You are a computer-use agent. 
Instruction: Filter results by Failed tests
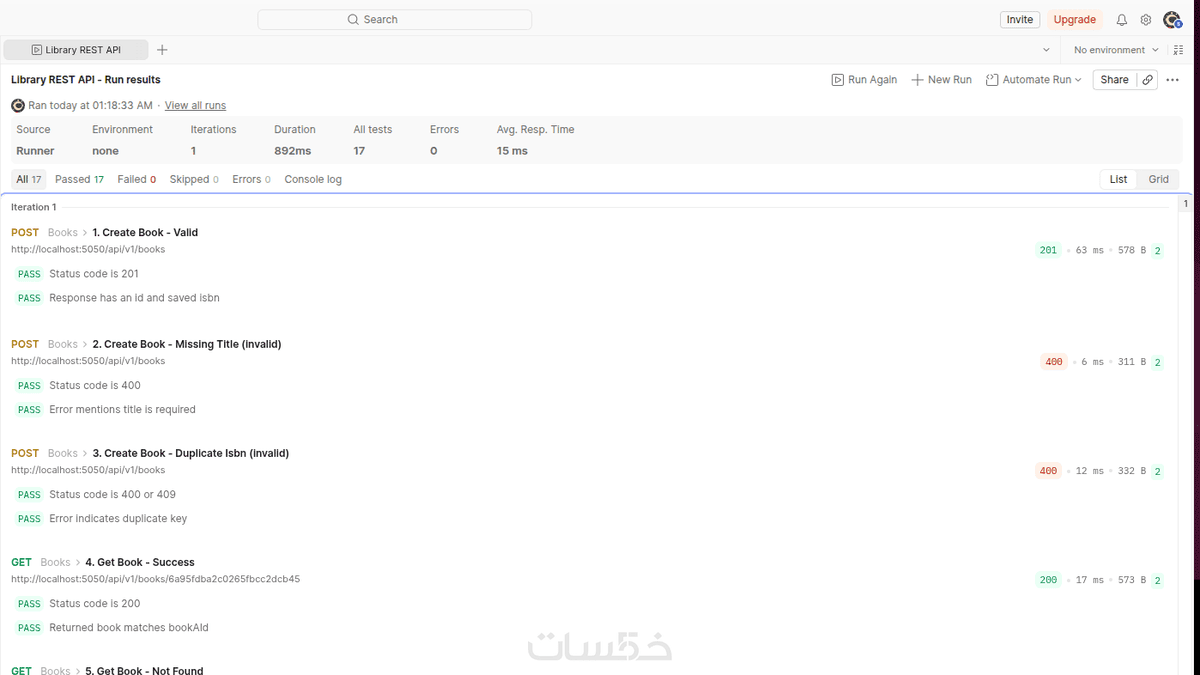pyautogui.click(x=137, y=180)
